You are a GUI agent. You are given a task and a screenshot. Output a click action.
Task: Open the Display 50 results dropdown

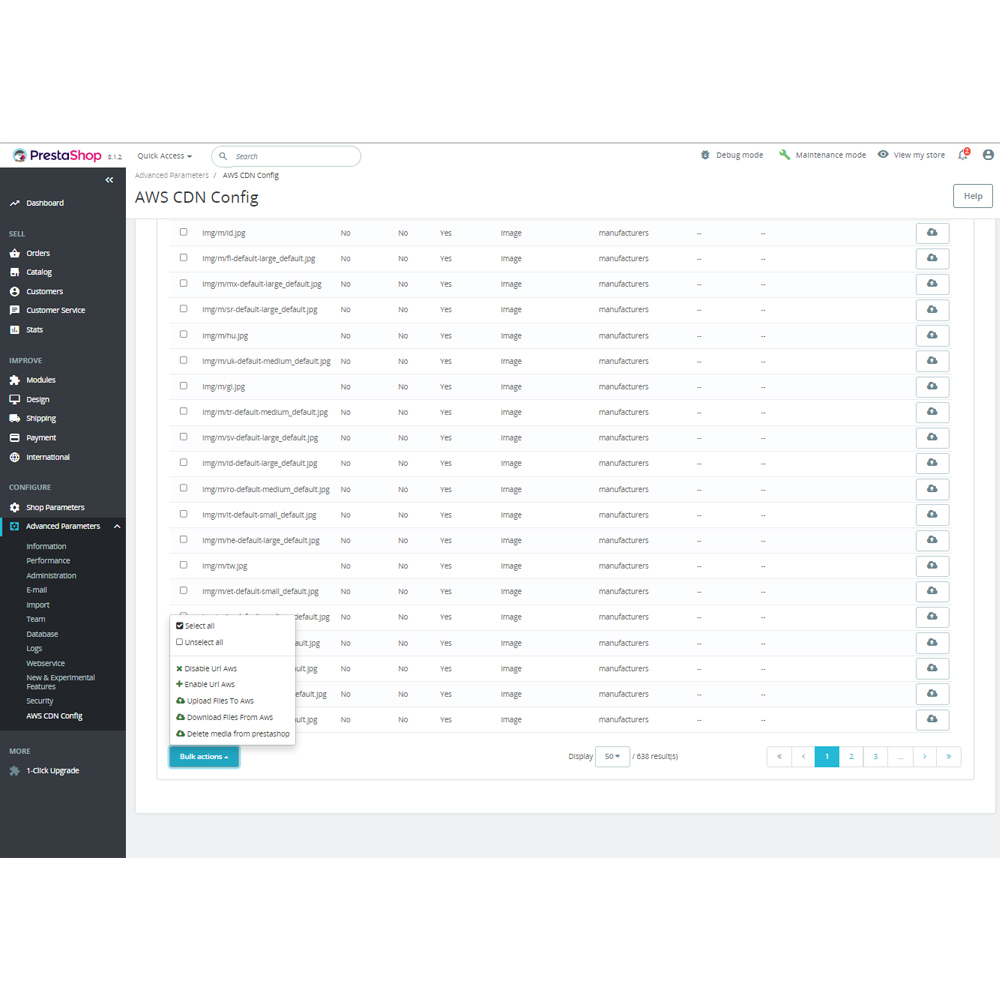click(613, 756)
